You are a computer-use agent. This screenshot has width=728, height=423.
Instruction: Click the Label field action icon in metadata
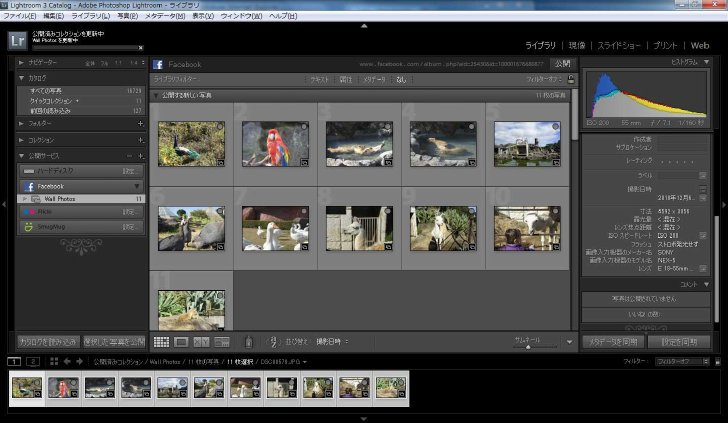pos(702,176)
